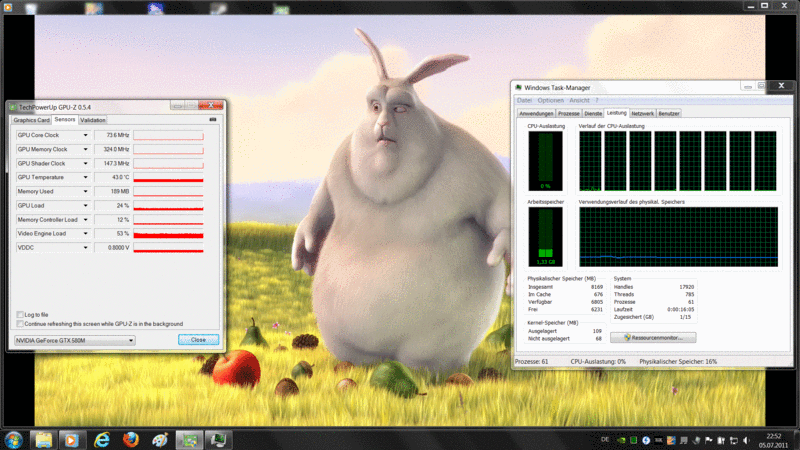The width and height of the screenshot is (800, 450).
Task: Click the Action Center flag tray icon
Action: pos(709,440)
